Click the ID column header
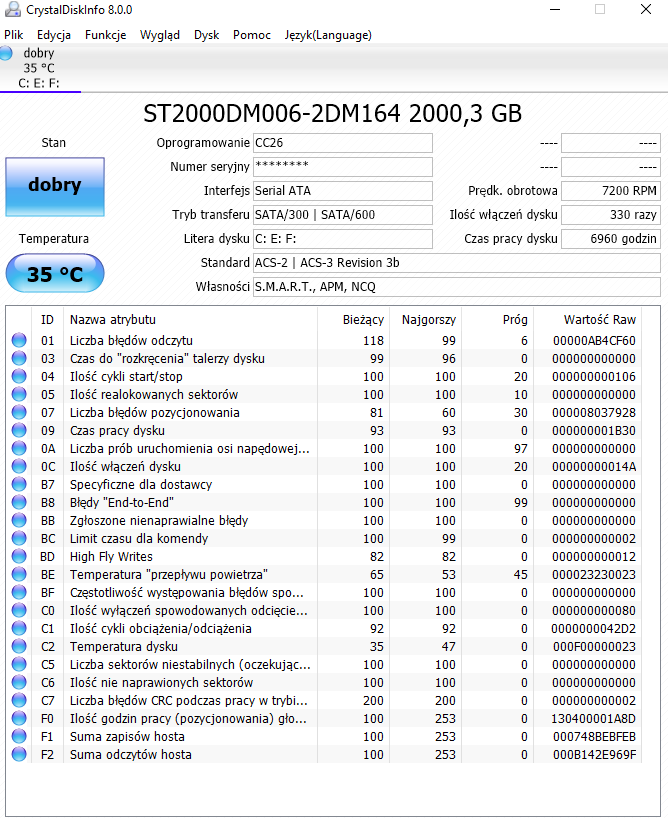This screenshot has height=818, width=668. click(47, 319)
